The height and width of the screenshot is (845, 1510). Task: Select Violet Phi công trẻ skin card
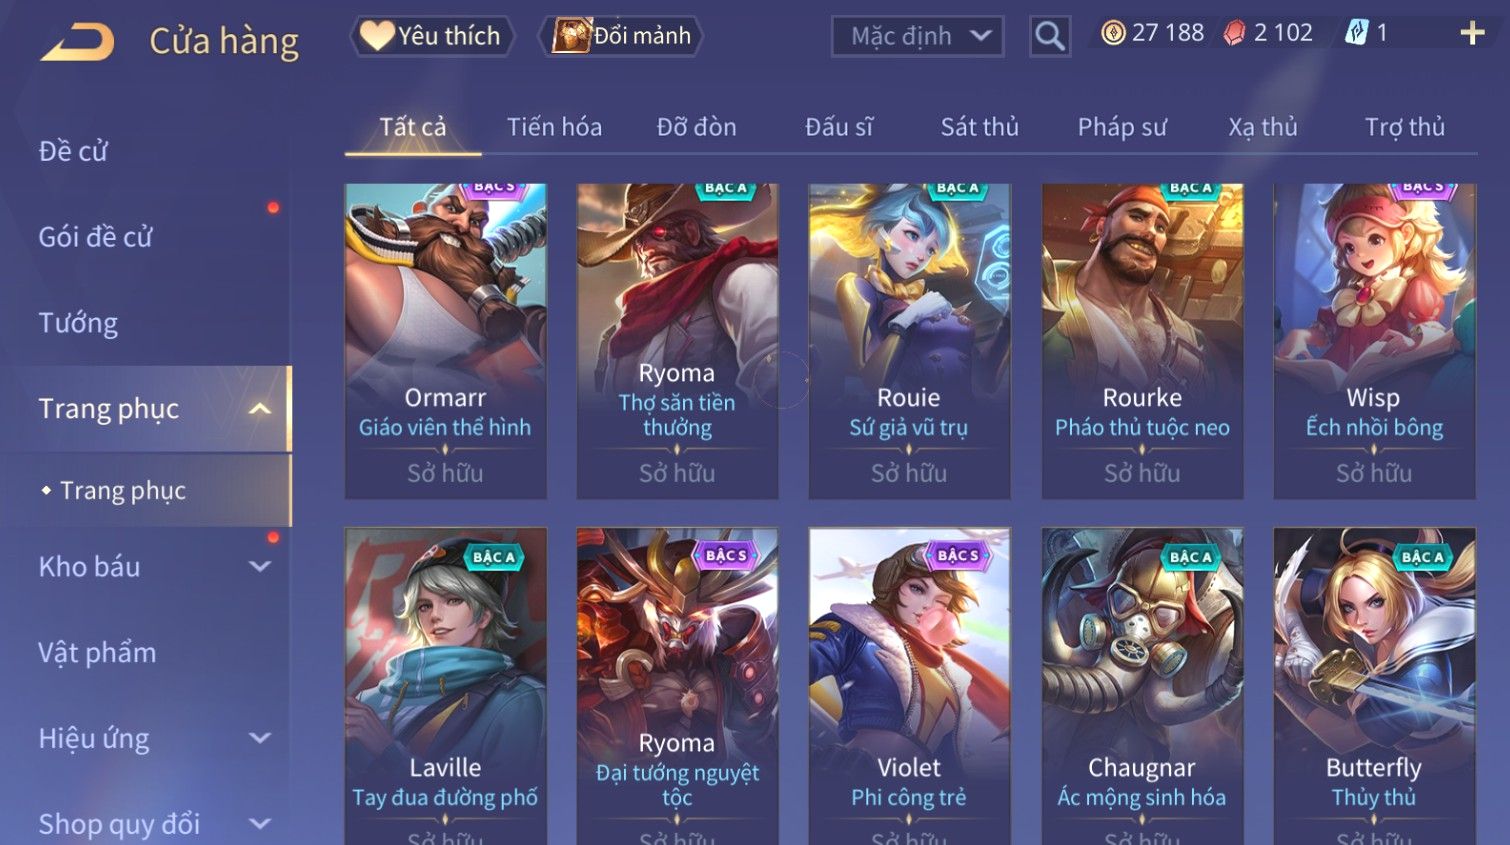tap(909, 686)
